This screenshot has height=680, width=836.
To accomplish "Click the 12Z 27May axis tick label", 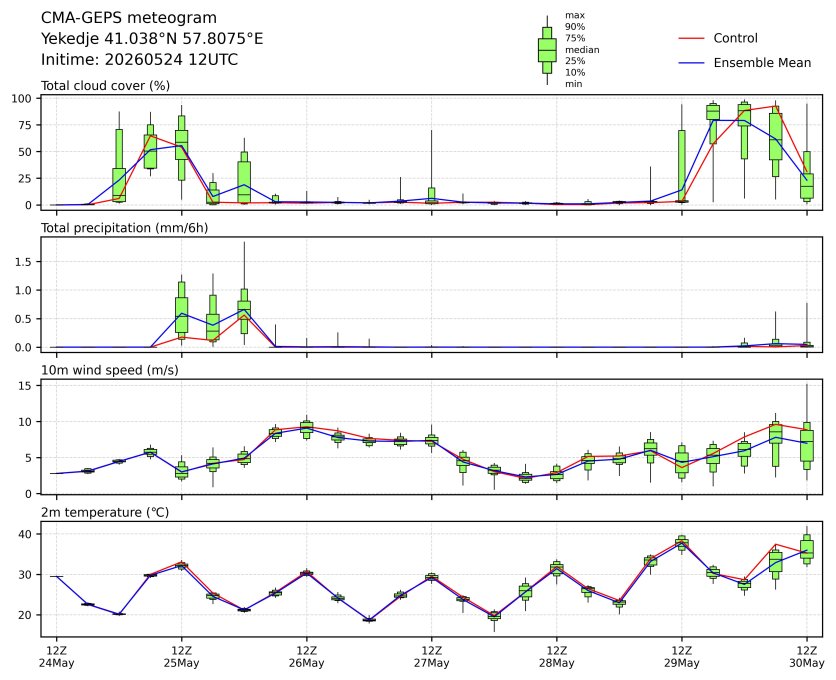I will tap(431, 657).
